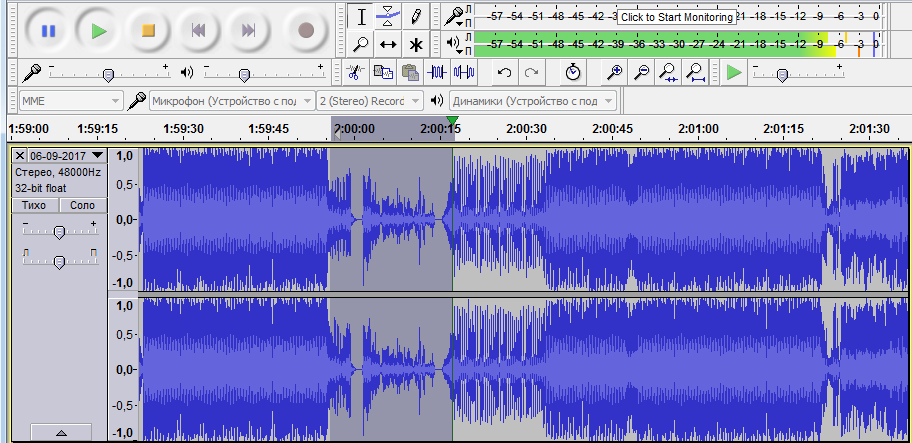This screenshot has height=443, width=912.
Task: Fit whole project in window
Action: pos(695,73)
